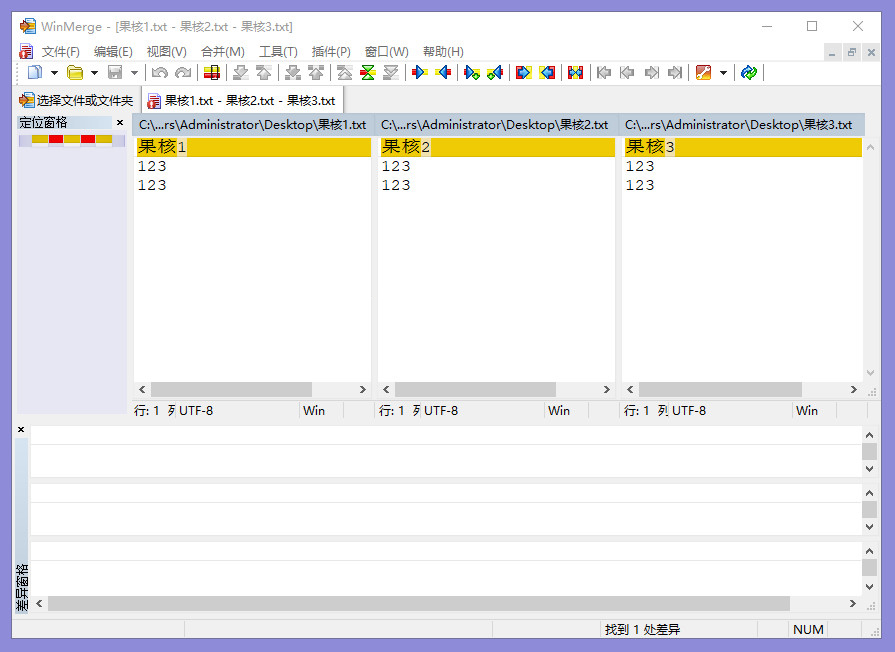Open the dropdown arrow beside the New icon
The height and width of the screenshot is (652, 895).
click(53, 72)
